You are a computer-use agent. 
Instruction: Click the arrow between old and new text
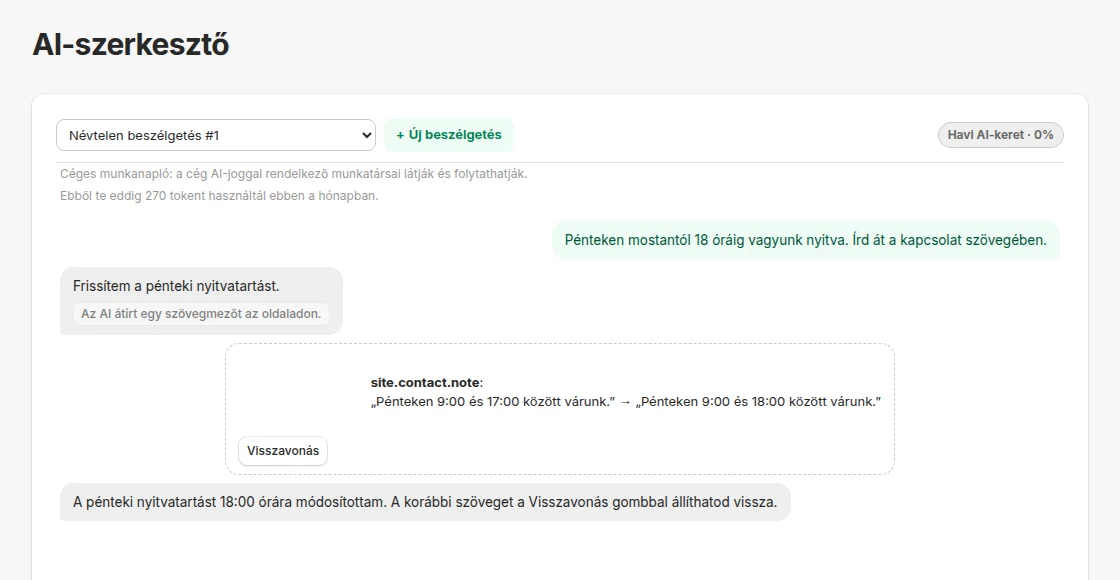point(625,402)
